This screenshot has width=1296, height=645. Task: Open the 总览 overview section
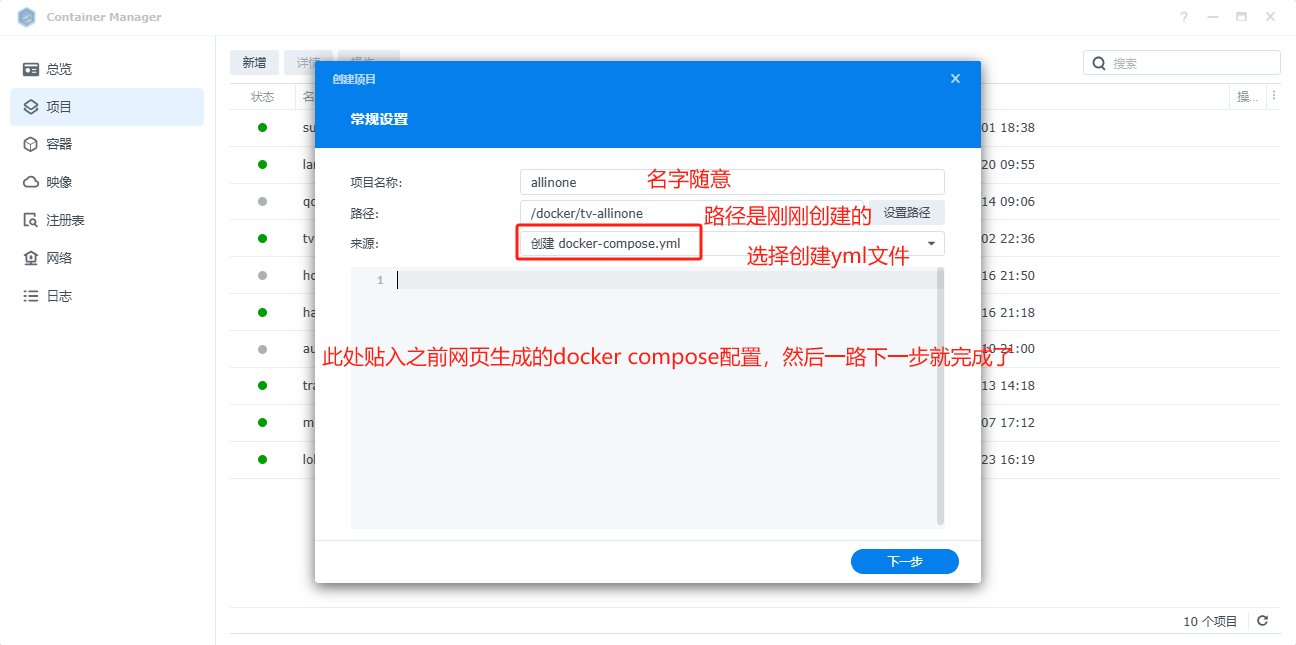[x=58, y=69]
